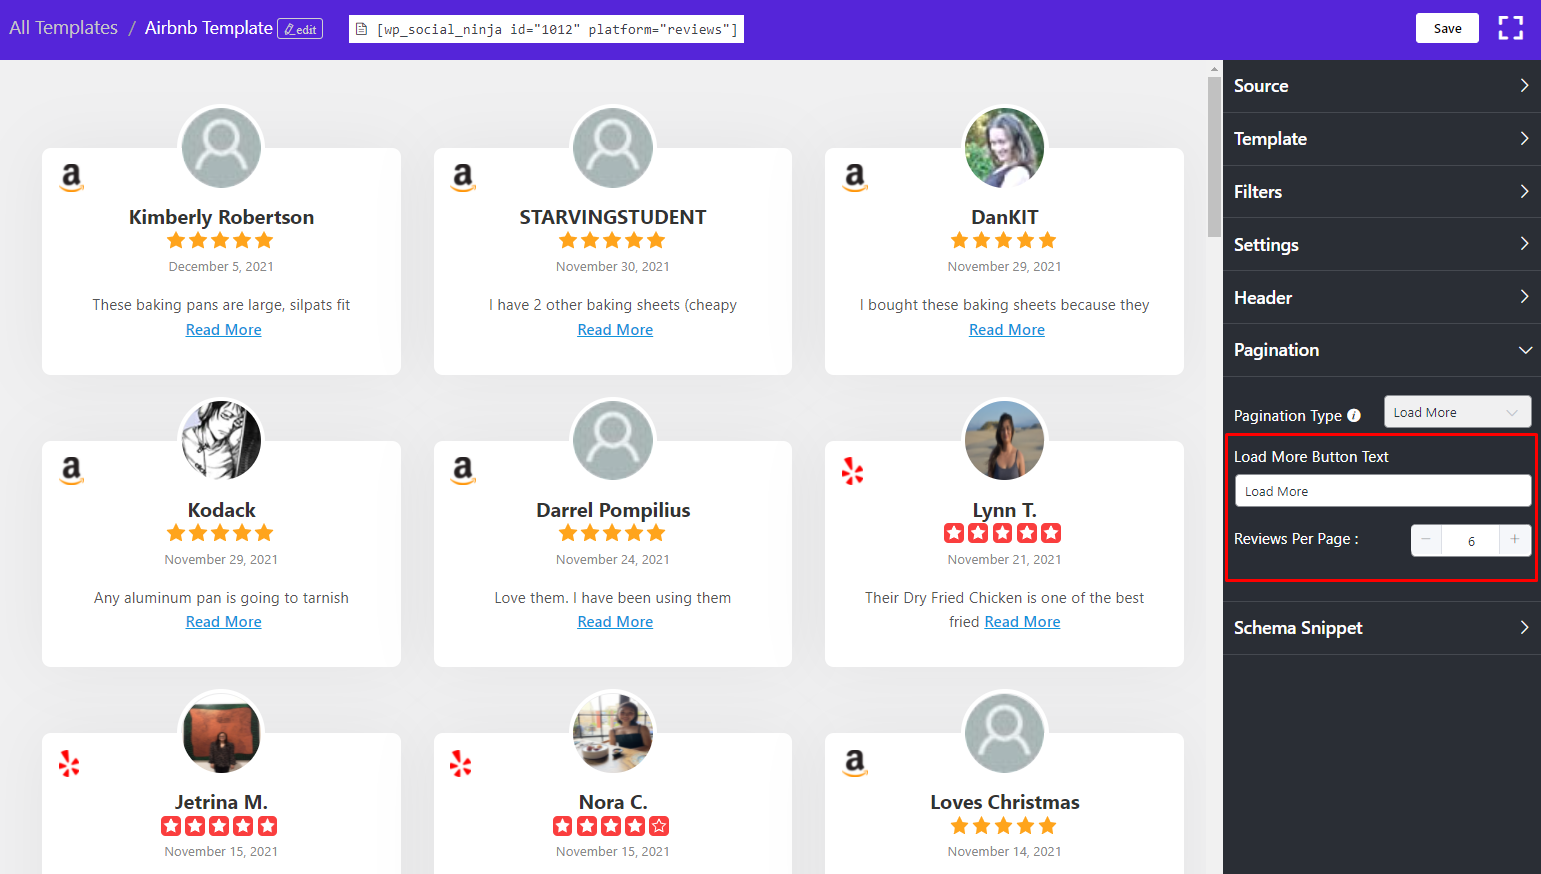
Task: Click the edit icon beside Airbnb Template title
Action: point(300,29)
